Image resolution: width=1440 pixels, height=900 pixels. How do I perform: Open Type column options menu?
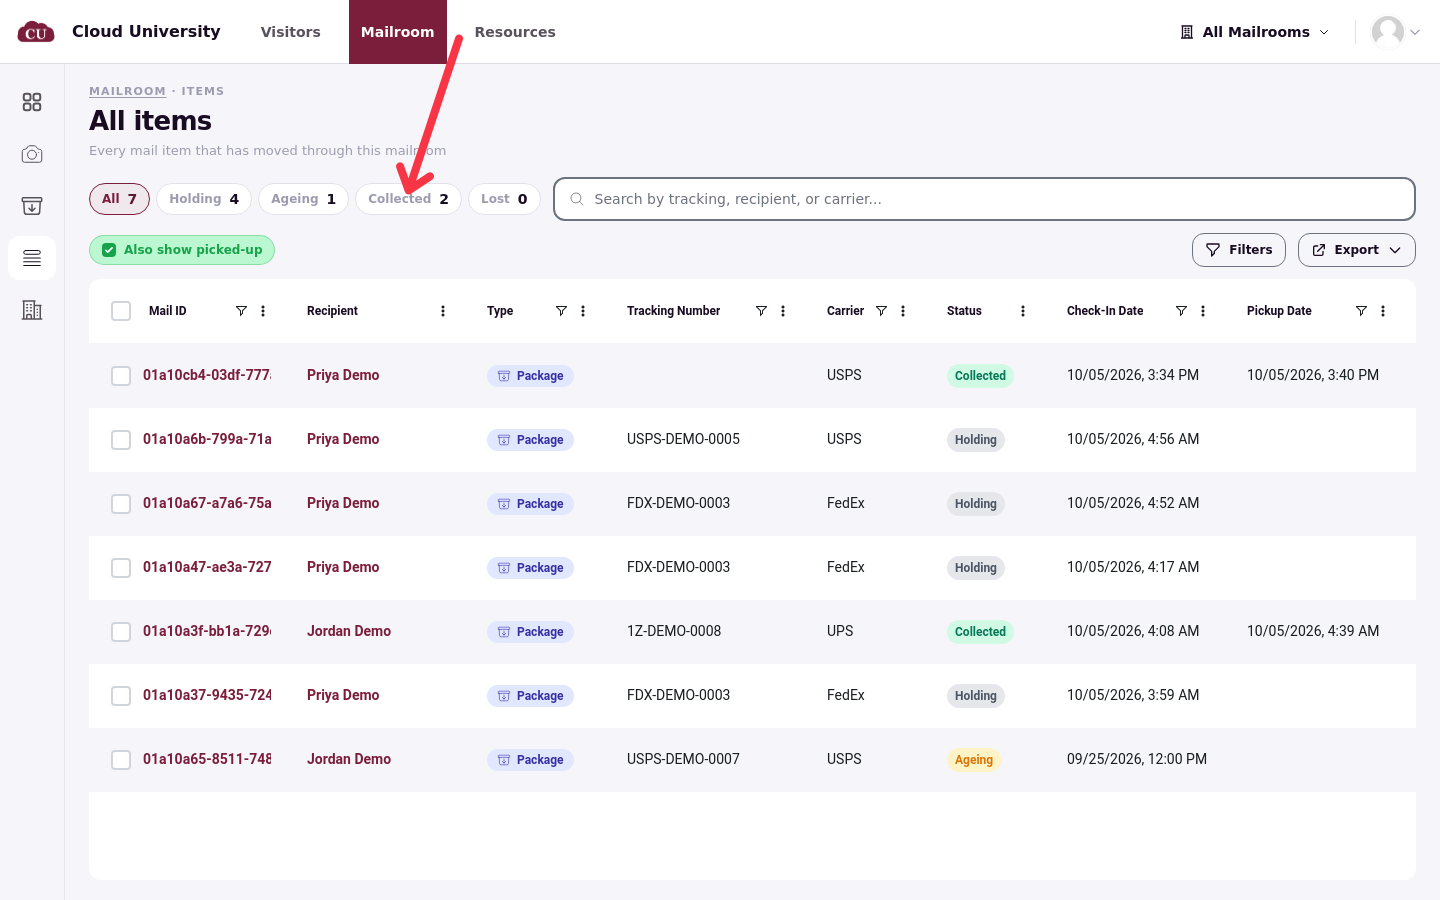pos(583,311)
